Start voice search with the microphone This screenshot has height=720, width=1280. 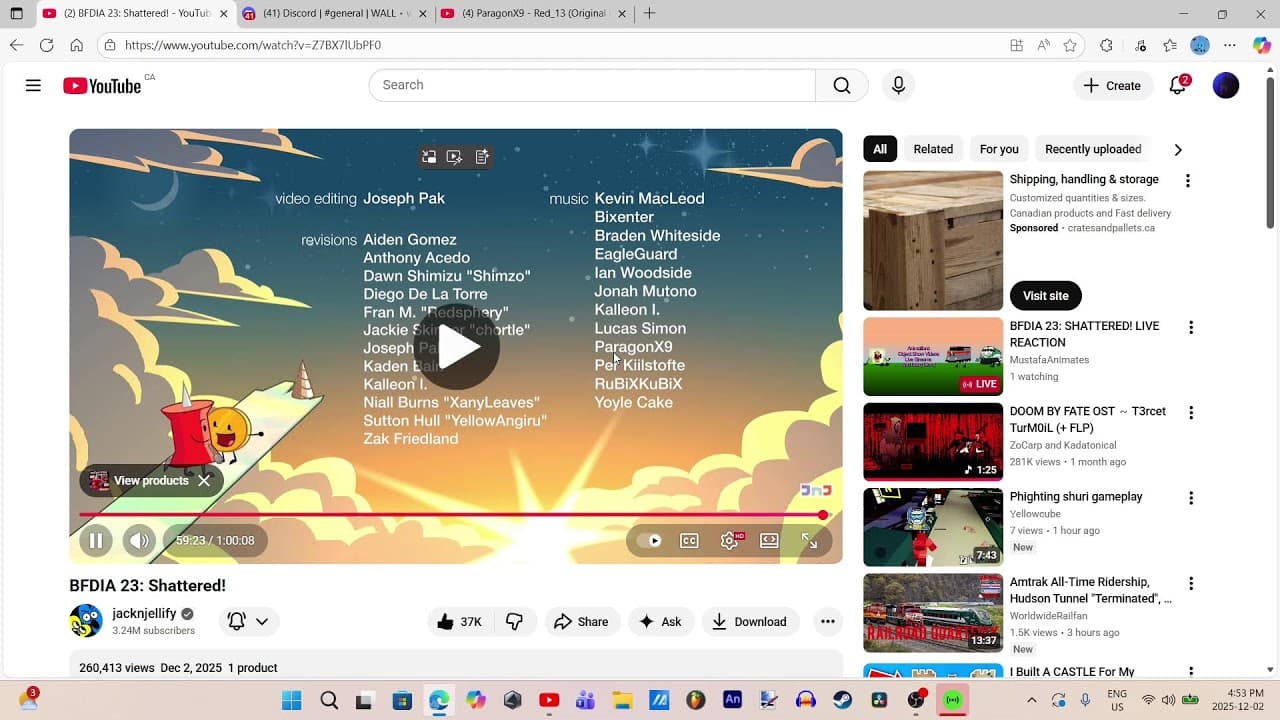(898, 85)
